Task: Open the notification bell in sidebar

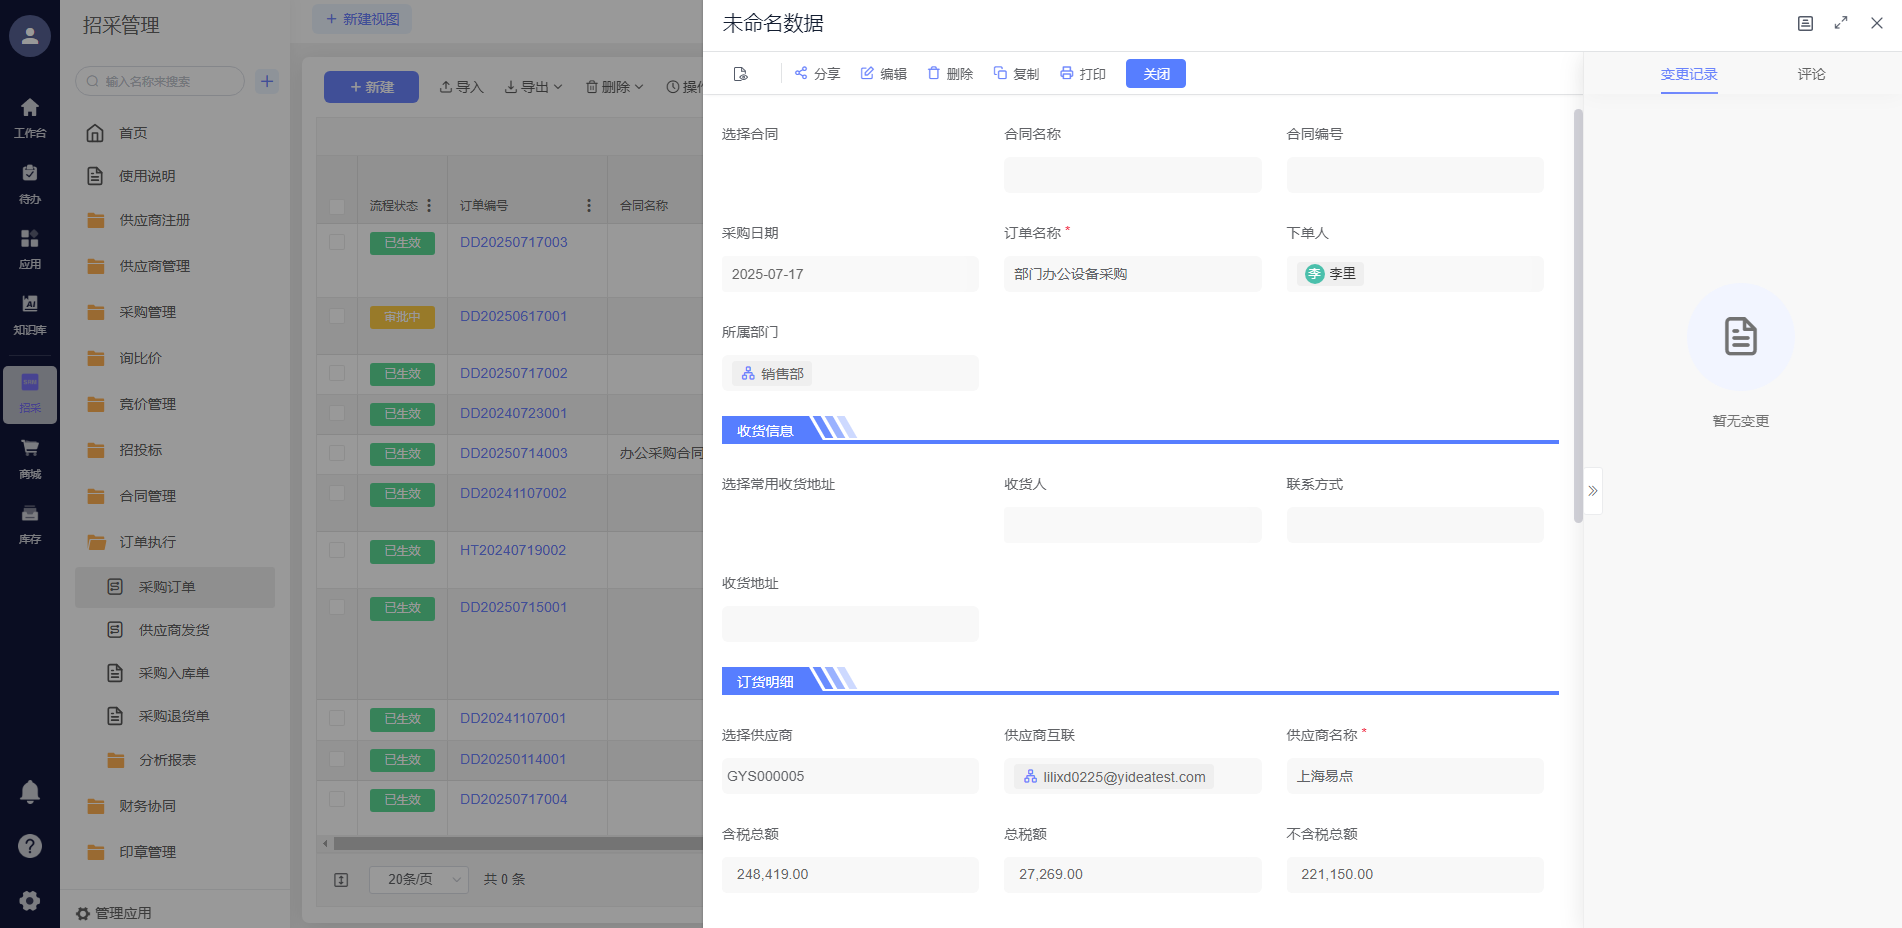Action: 30,792
